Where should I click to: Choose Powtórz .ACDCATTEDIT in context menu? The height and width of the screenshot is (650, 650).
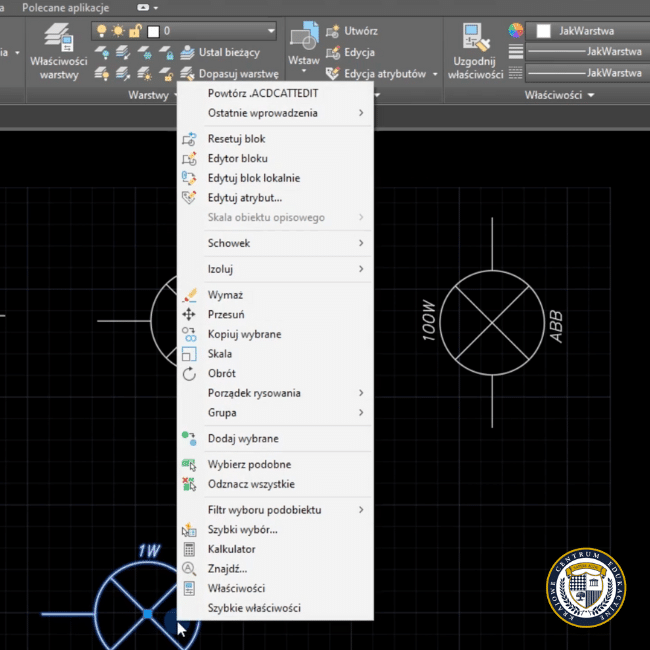coord(276,93)
